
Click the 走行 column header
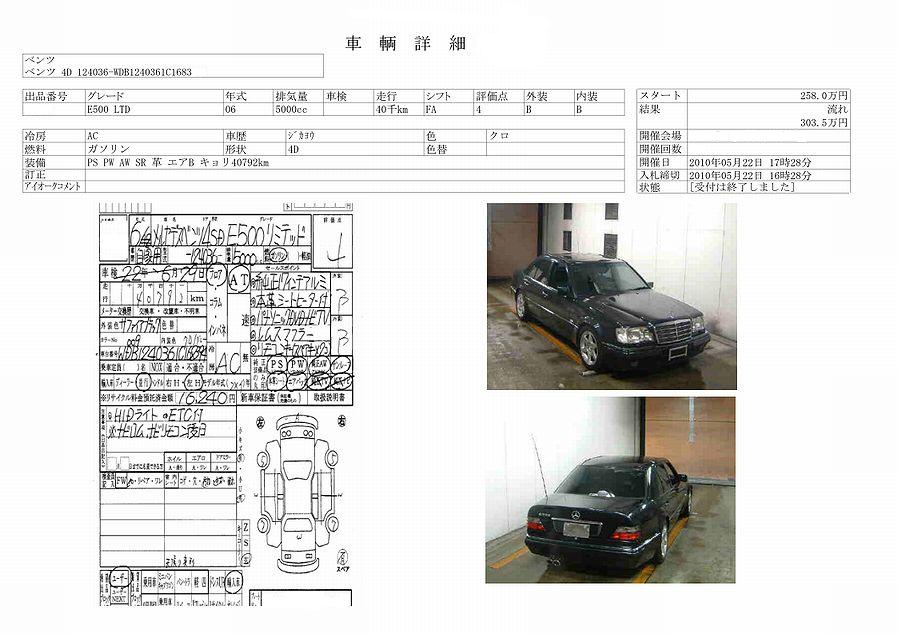pos(387,96)
